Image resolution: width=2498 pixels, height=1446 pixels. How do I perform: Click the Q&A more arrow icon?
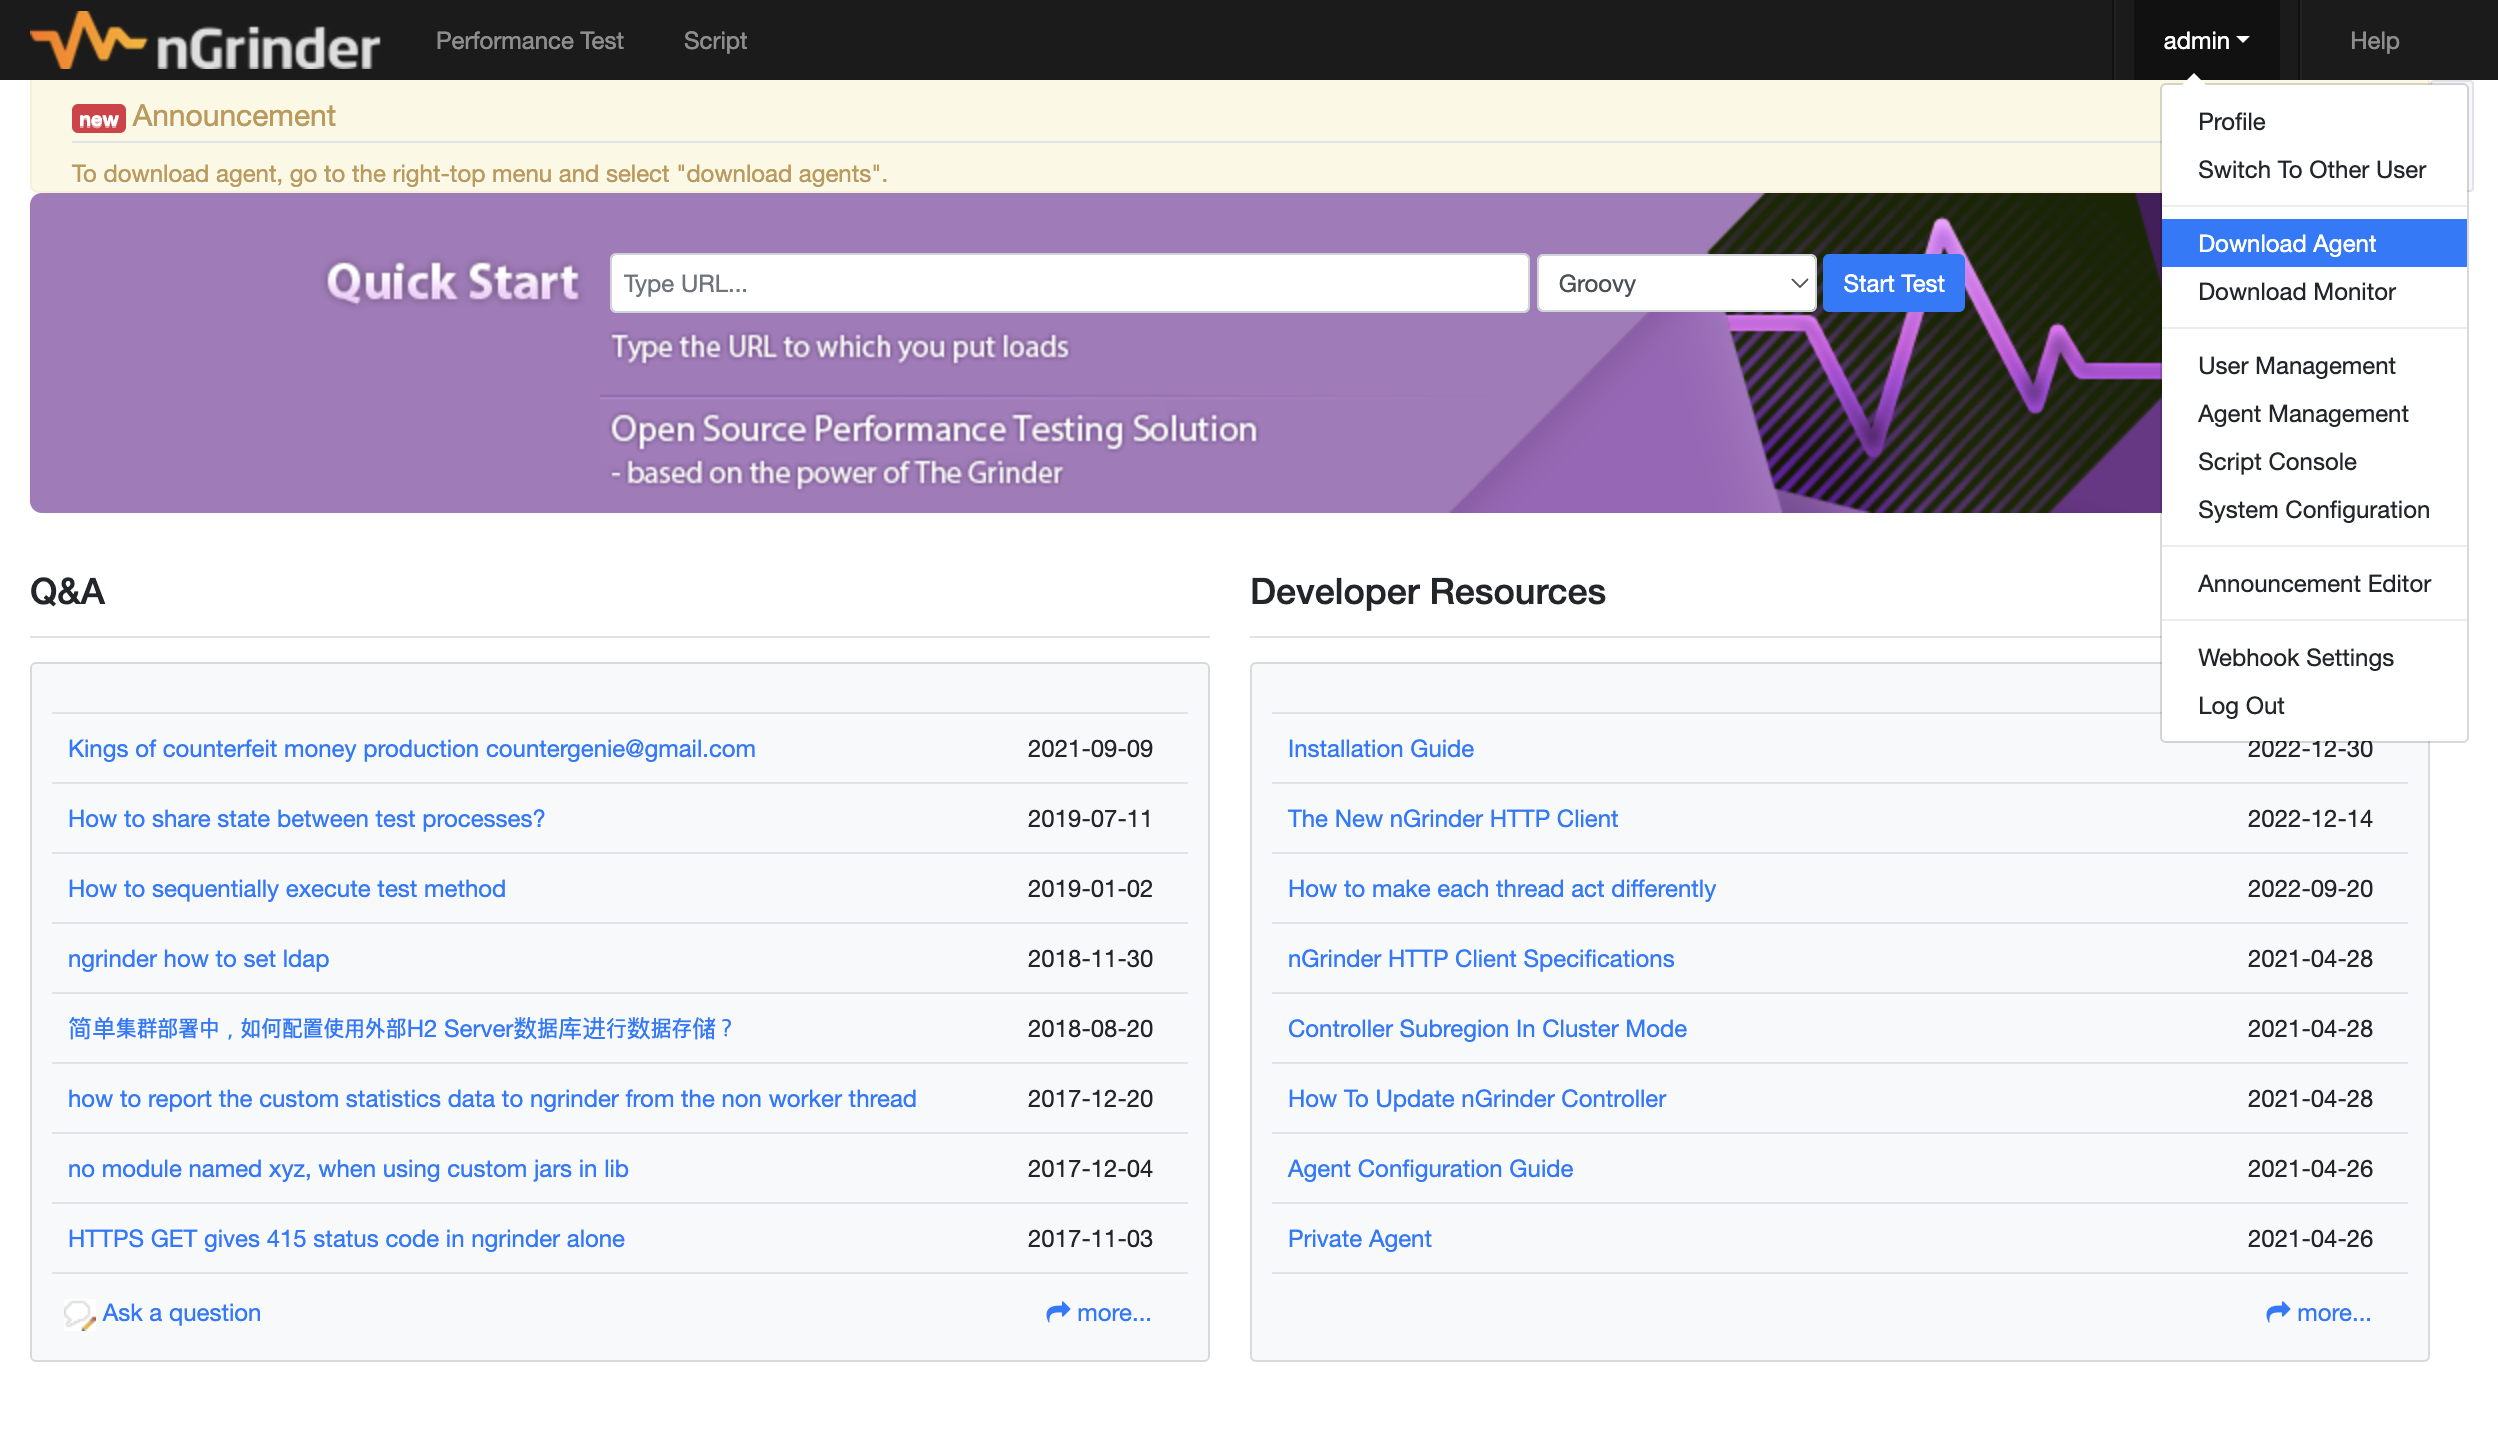click(x=1057, y=1312)
